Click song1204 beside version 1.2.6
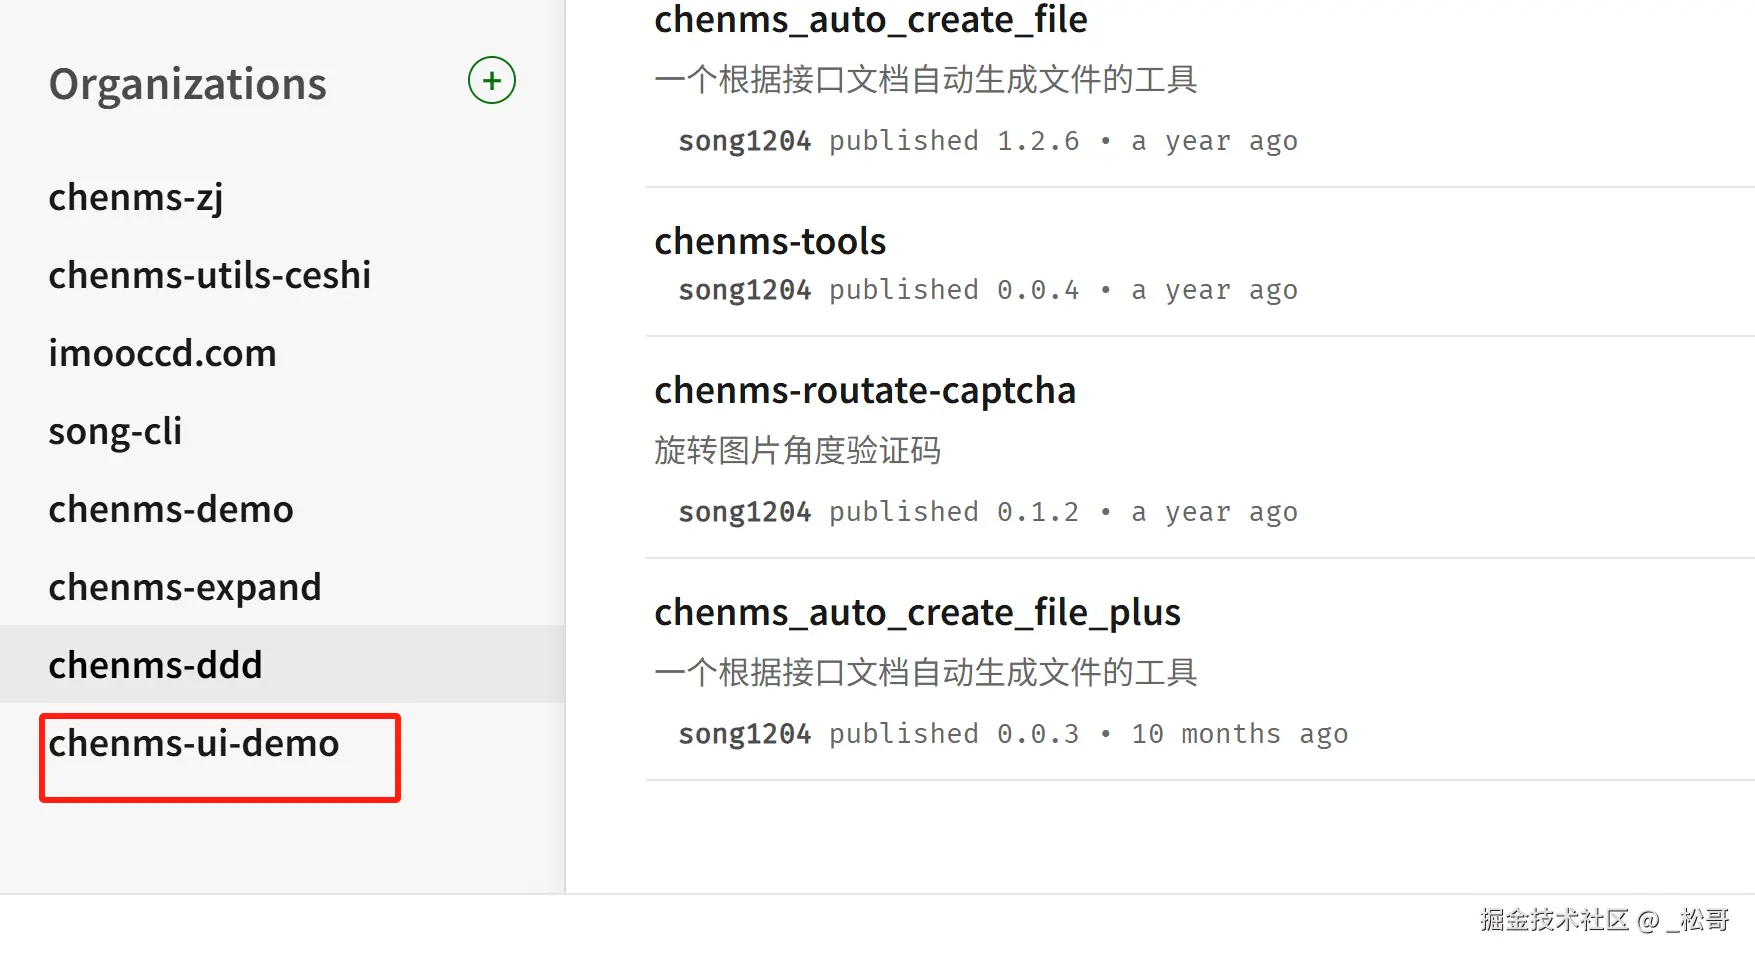Viewport: 1755px width, 959px height. [744, 142]
